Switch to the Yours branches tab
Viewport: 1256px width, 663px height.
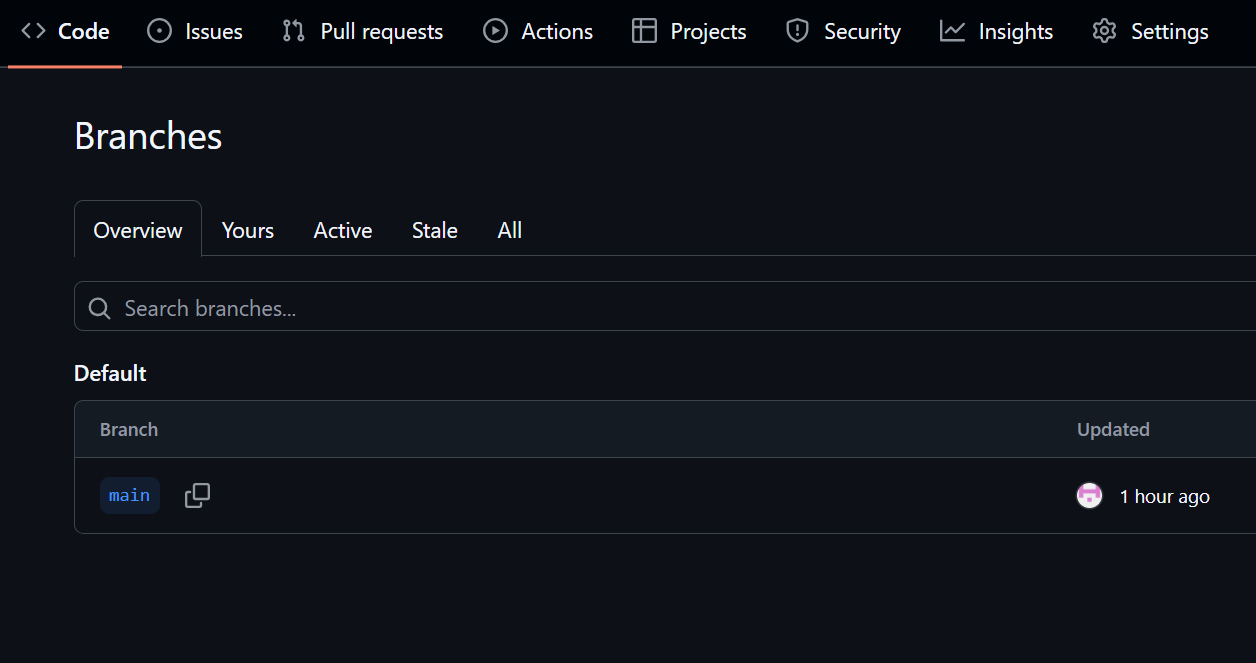tap(248, 230)
